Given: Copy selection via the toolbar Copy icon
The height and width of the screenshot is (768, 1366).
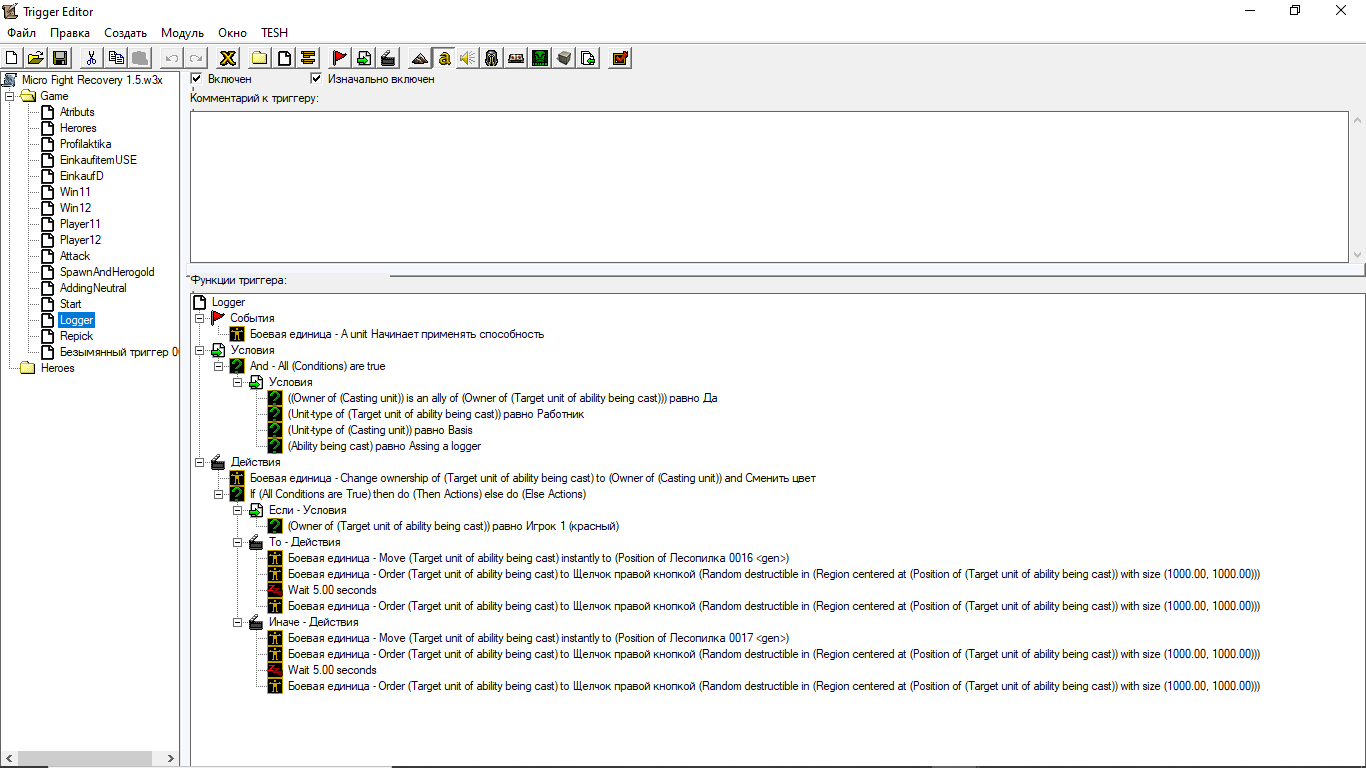Looking at the screenshot, I should click(x=116, y=58).
